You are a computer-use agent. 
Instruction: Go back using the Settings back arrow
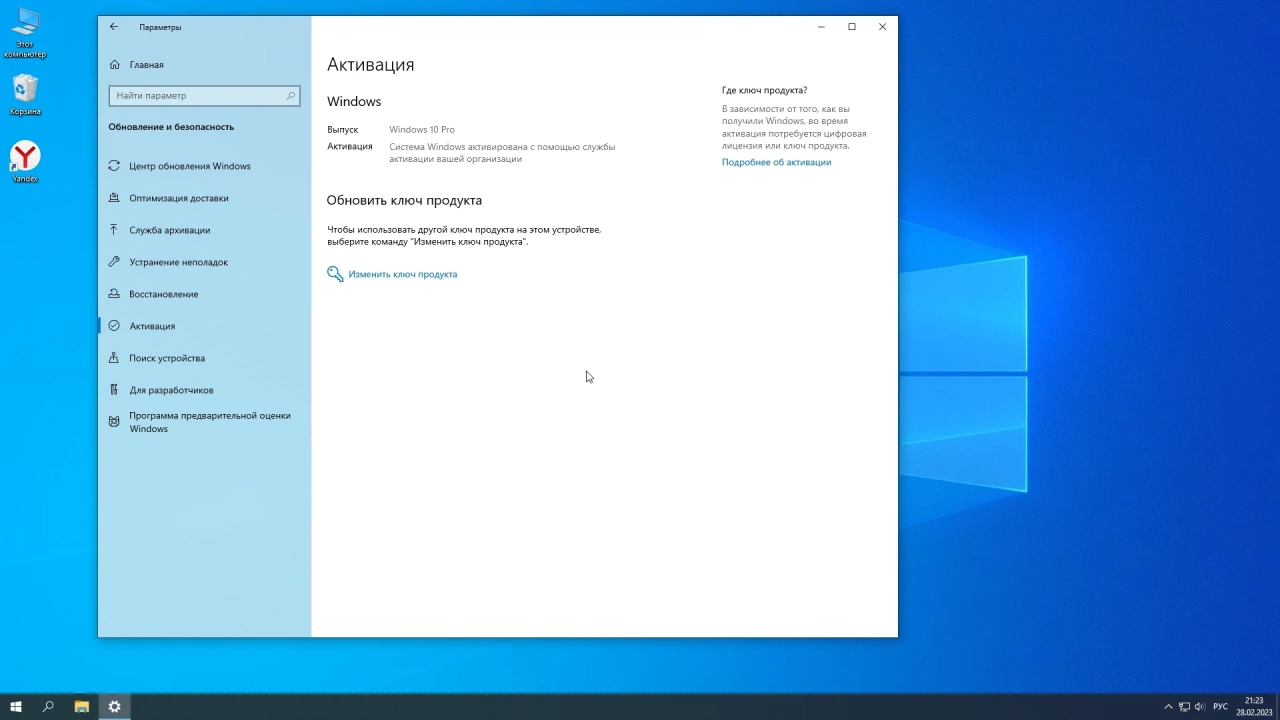113,27
